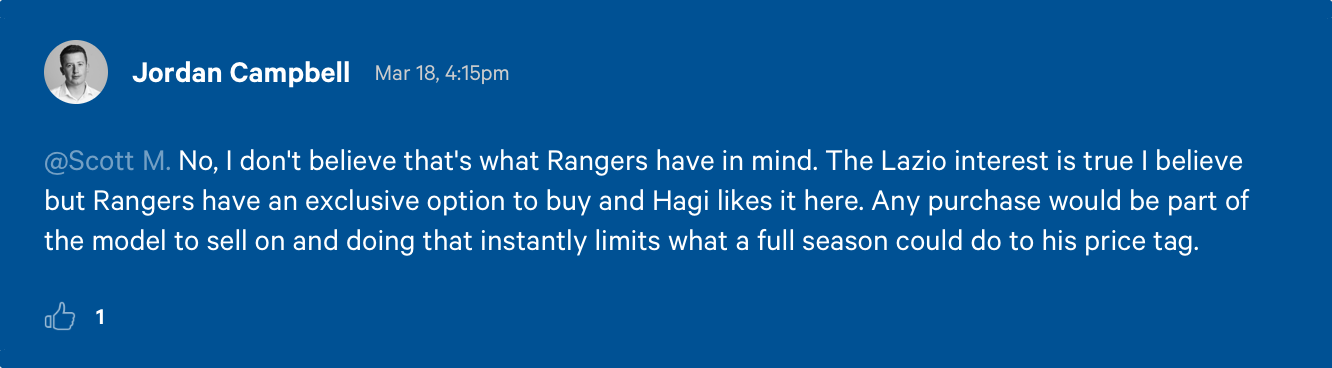Viewport: 1332px width, 368px height.
Task: Open Jordan Campbell's profile avatar photo
Action: 76,72
